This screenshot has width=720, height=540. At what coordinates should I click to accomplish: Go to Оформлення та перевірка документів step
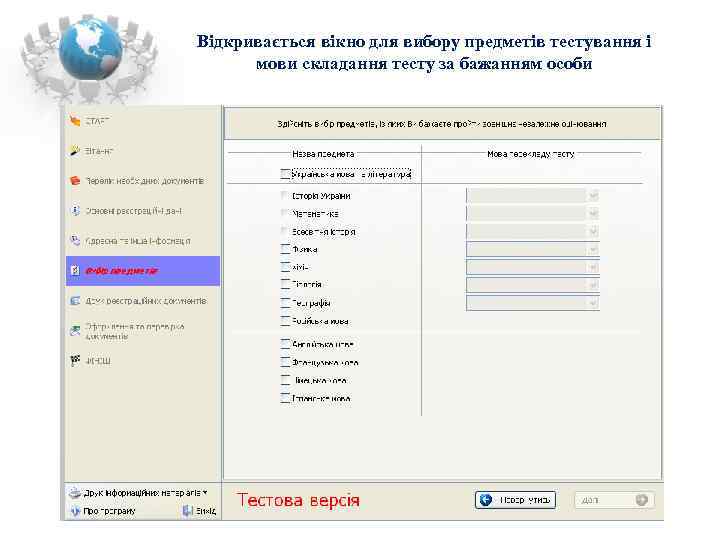pos(143,331)
